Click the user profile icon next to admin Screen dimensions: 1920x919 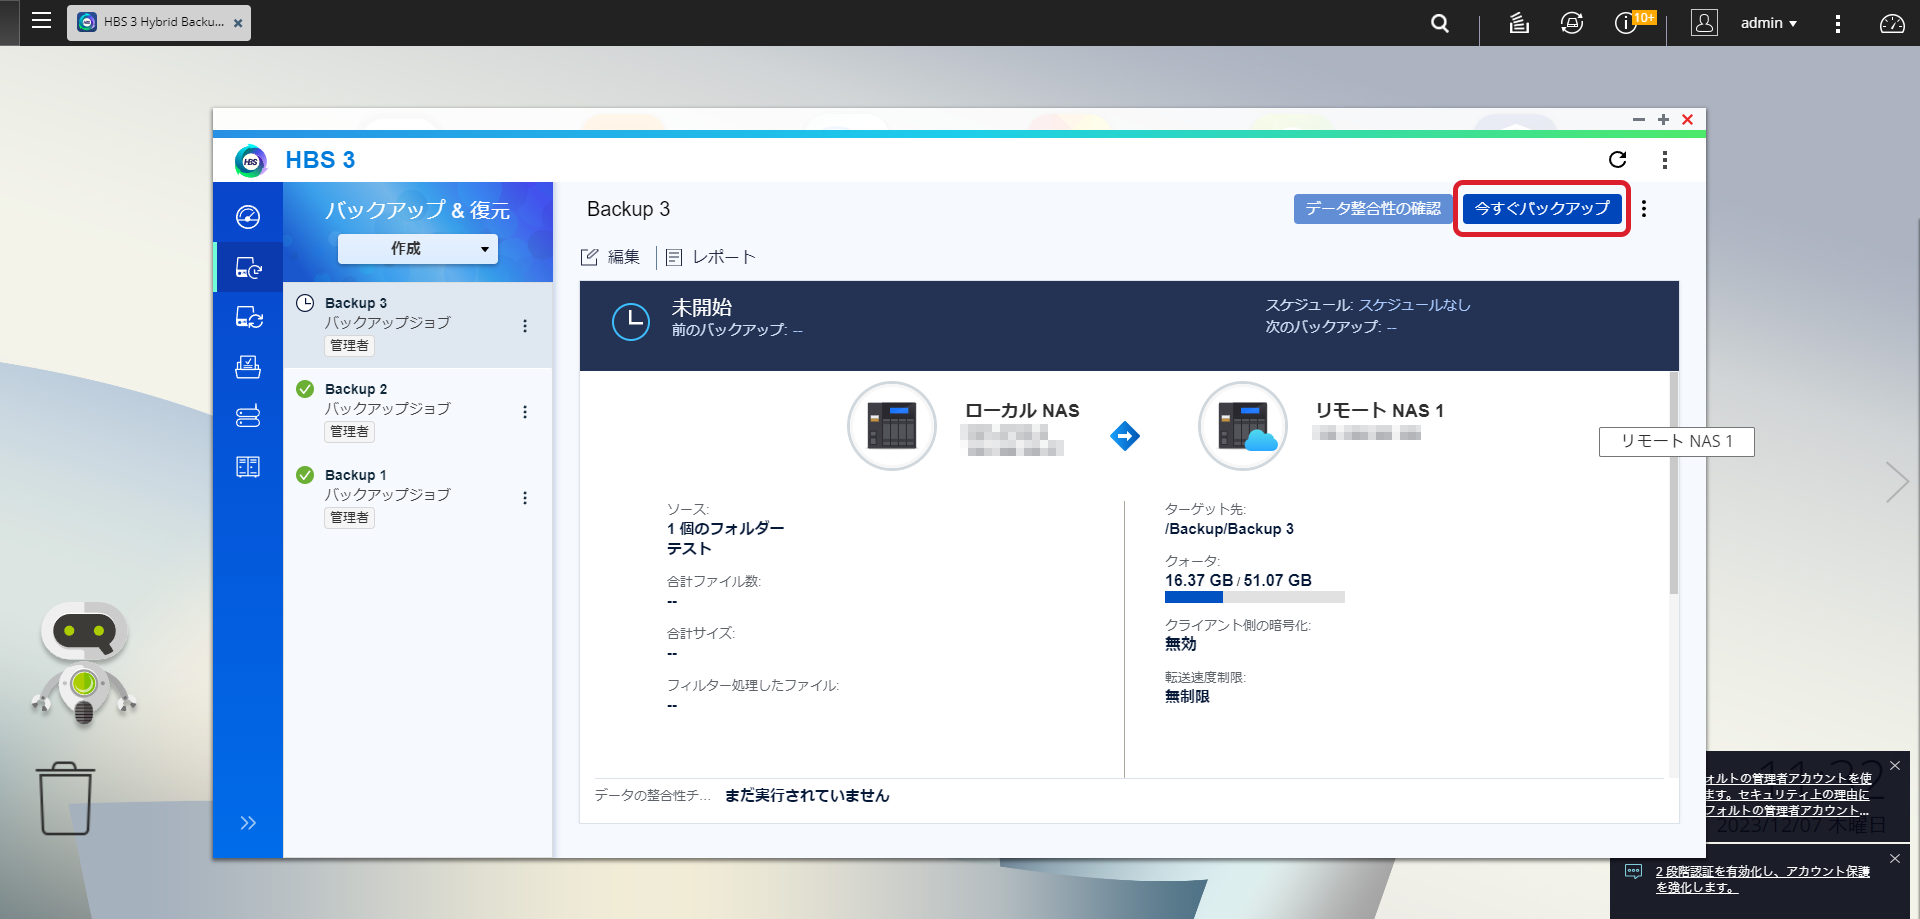(1704, 23)
